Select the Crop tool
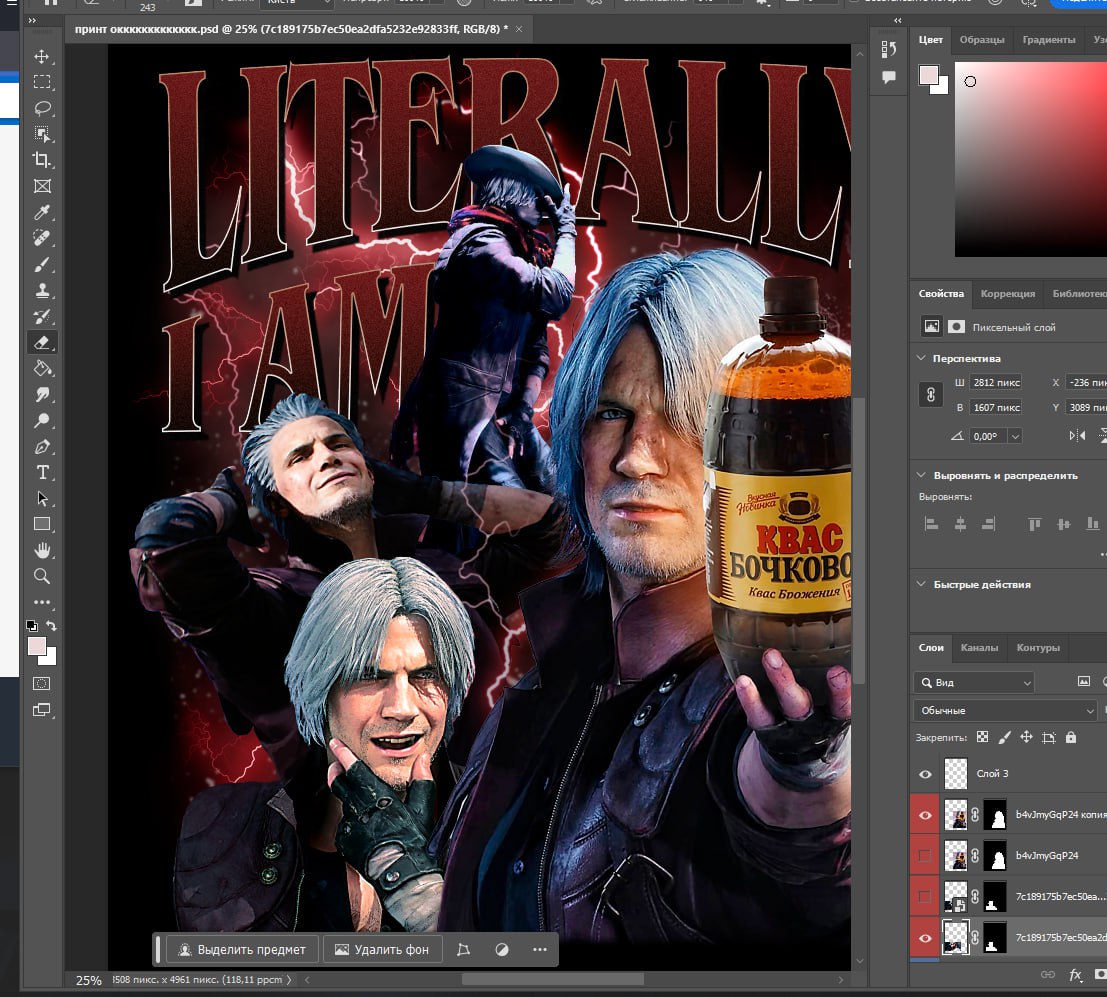This screenshot has height=997, width=1107. click(x=42, y=160)
